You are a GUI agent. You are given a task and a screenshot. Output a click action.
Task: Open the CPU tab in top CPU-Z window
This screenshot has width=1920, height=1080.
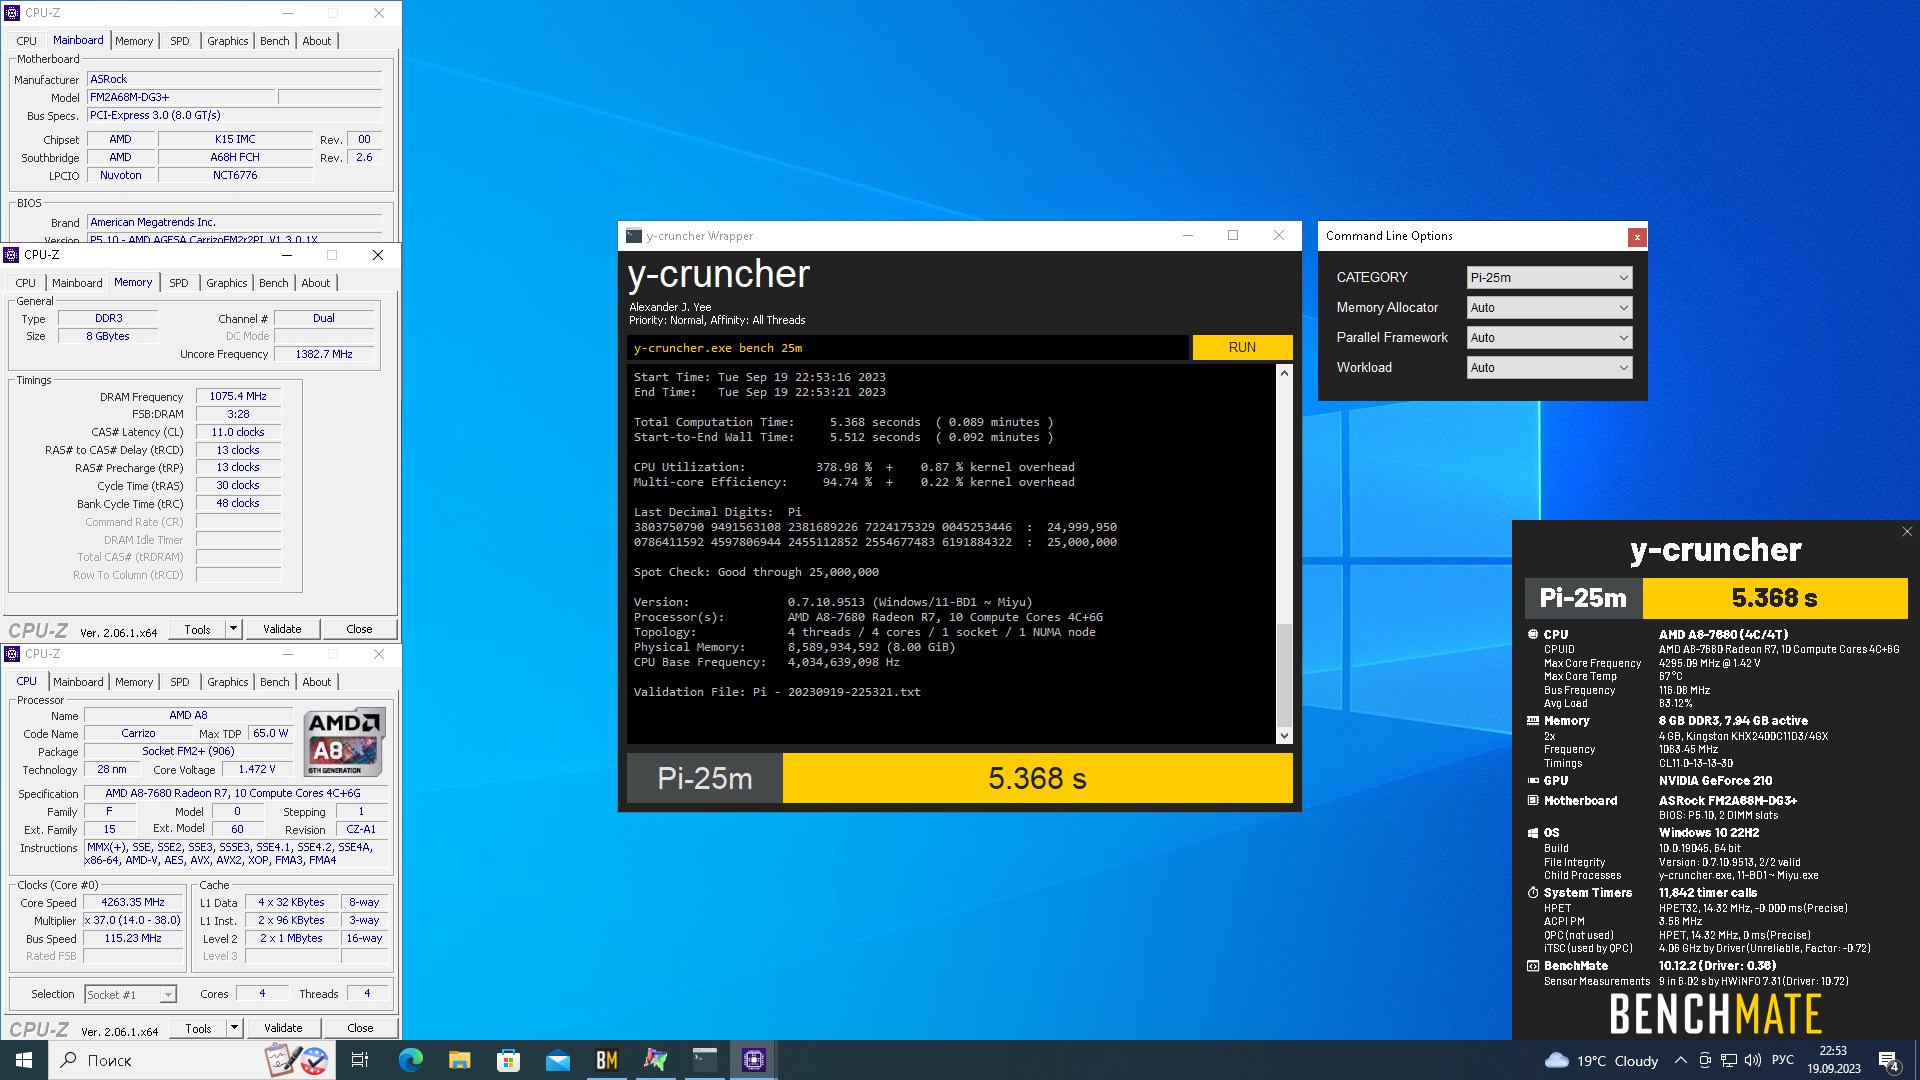(x=27, y=41)
